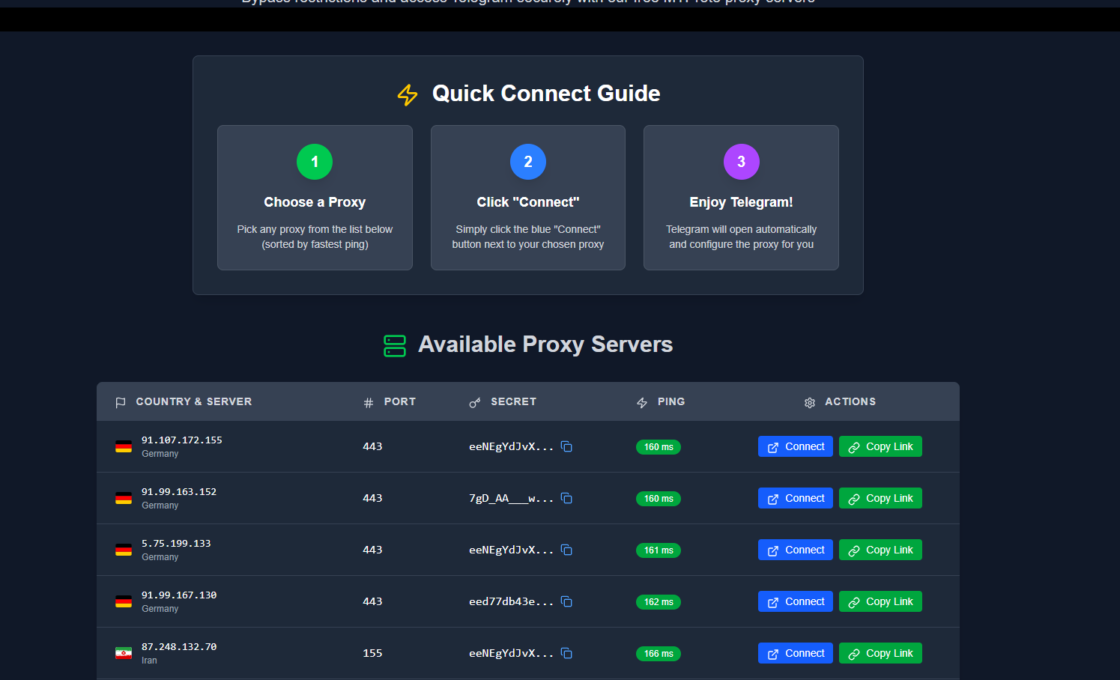
Task: Open the Enjoy Telegram! card
Action: pos(741,198)
